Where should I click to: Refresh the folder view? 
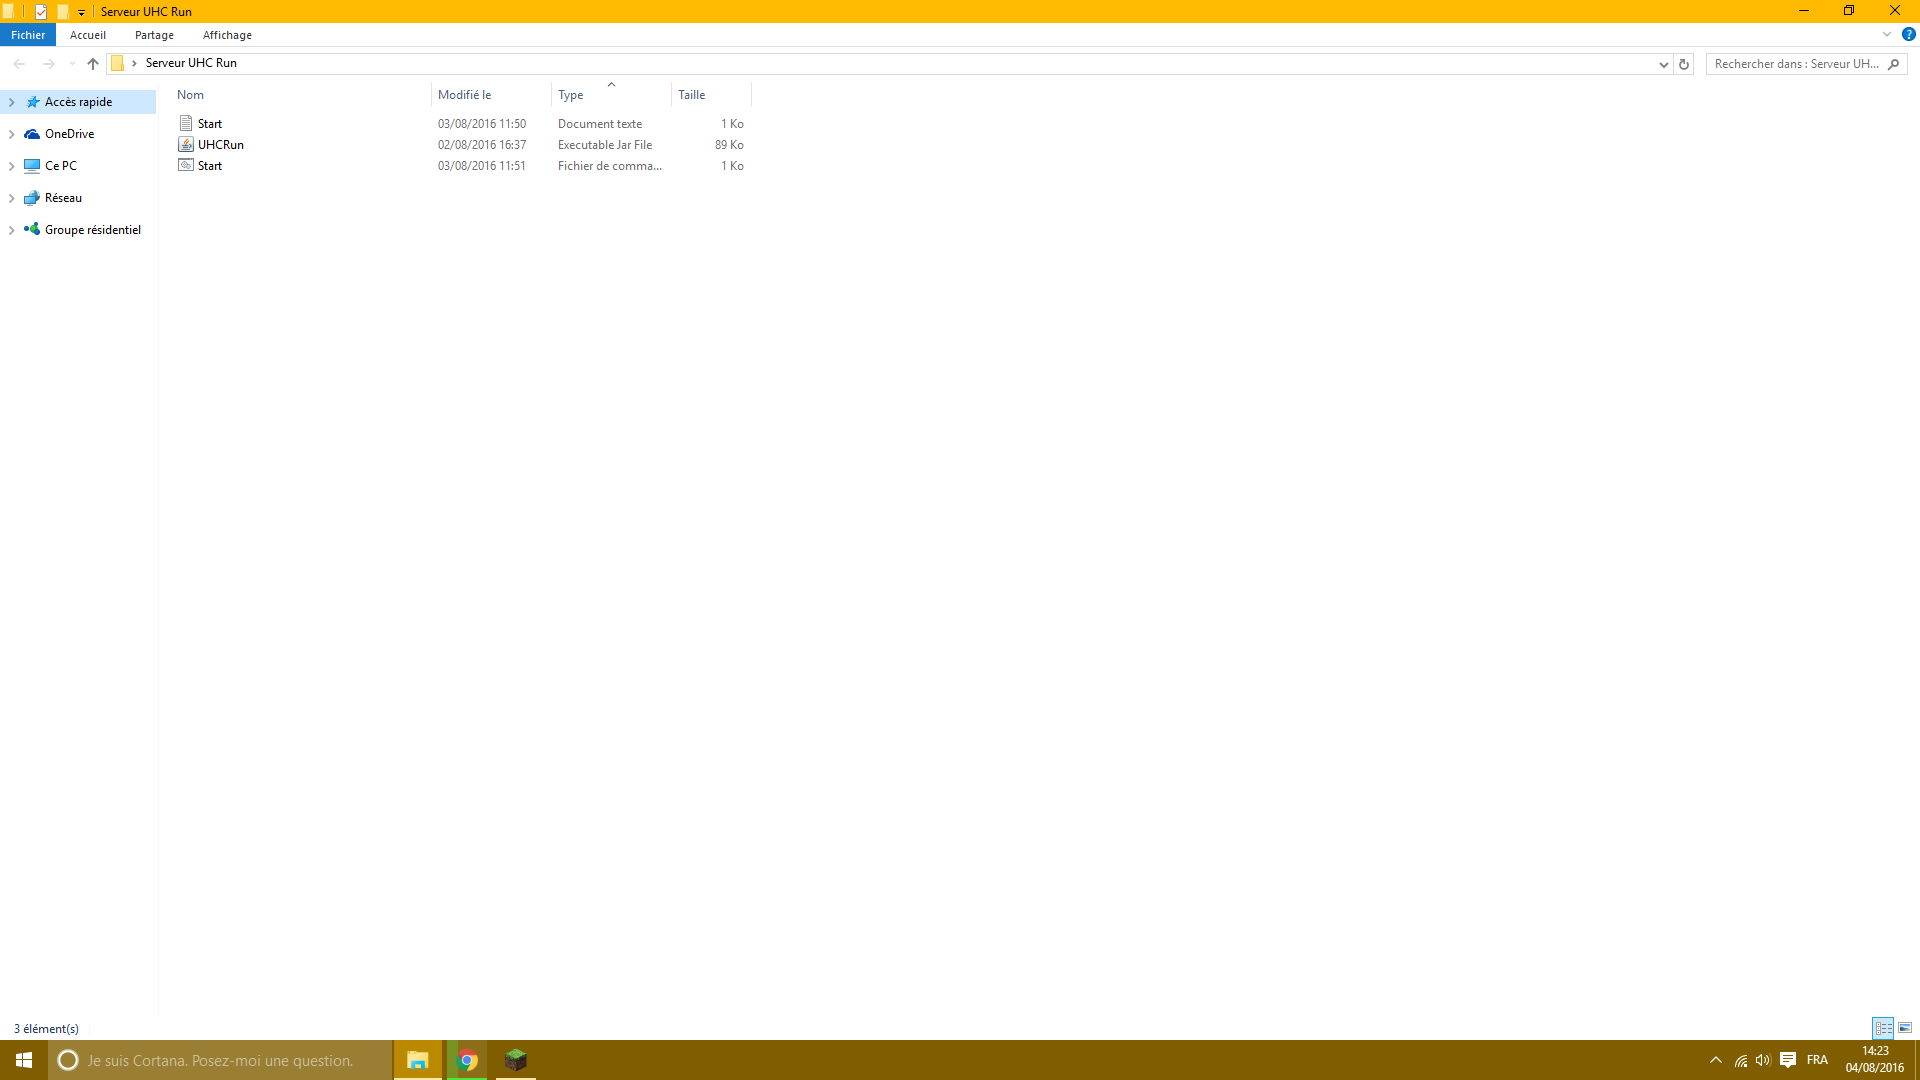click(x=1684, y=64)
